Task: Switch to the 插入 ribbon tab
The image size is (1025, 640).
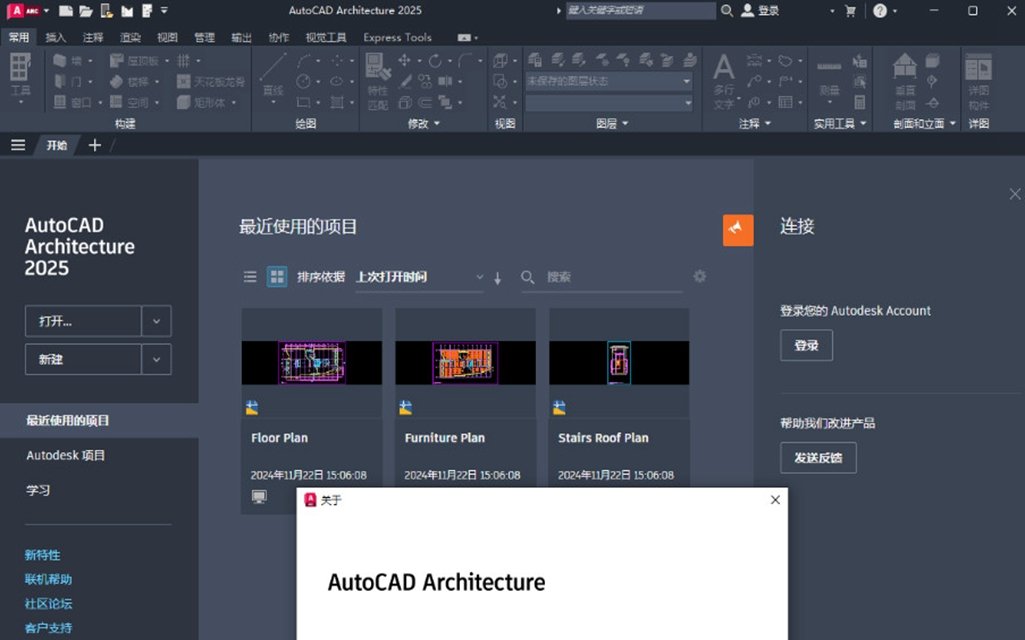Action: click(x=56, y=37)
